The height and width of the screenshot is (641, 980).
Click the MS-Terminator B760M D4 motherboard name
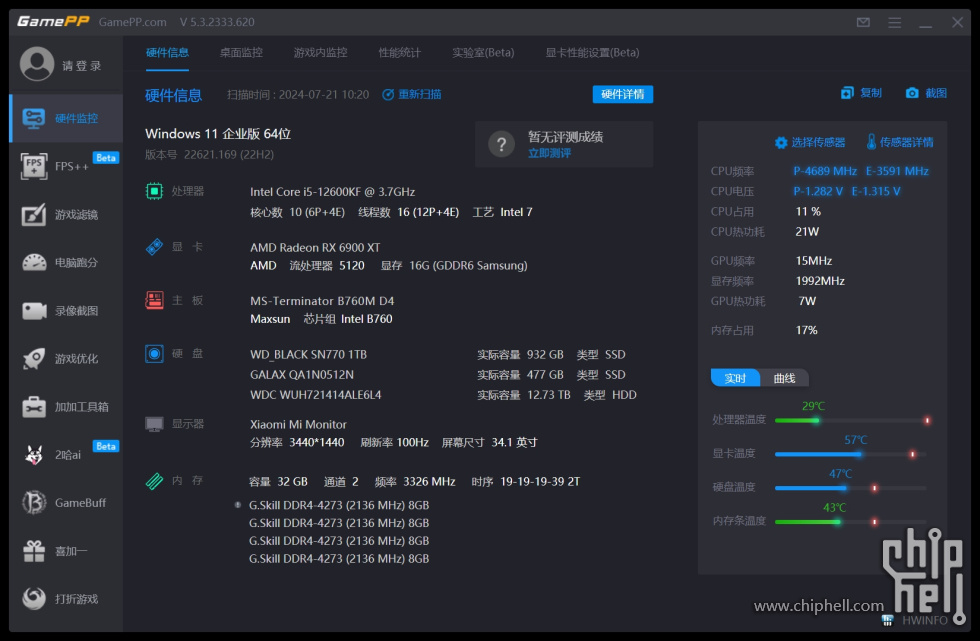coord(322,301)
